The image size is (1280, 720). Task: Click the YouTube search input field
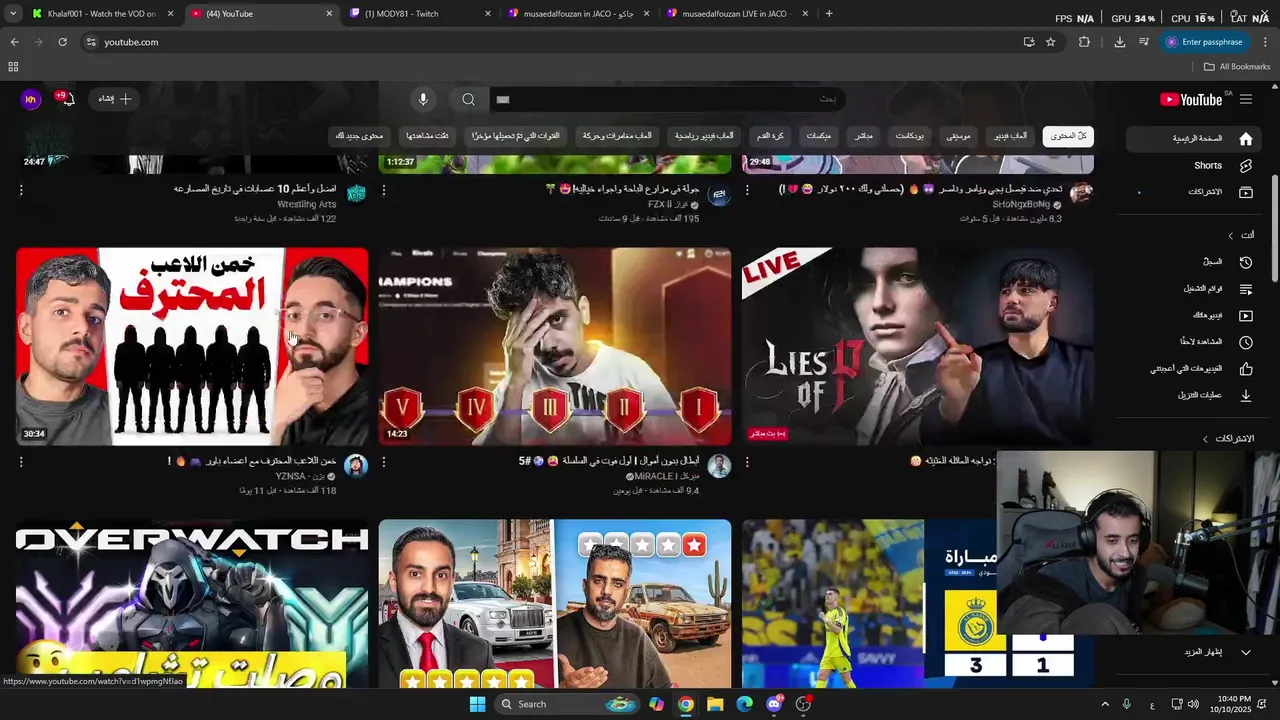click(x=668, y=99)
